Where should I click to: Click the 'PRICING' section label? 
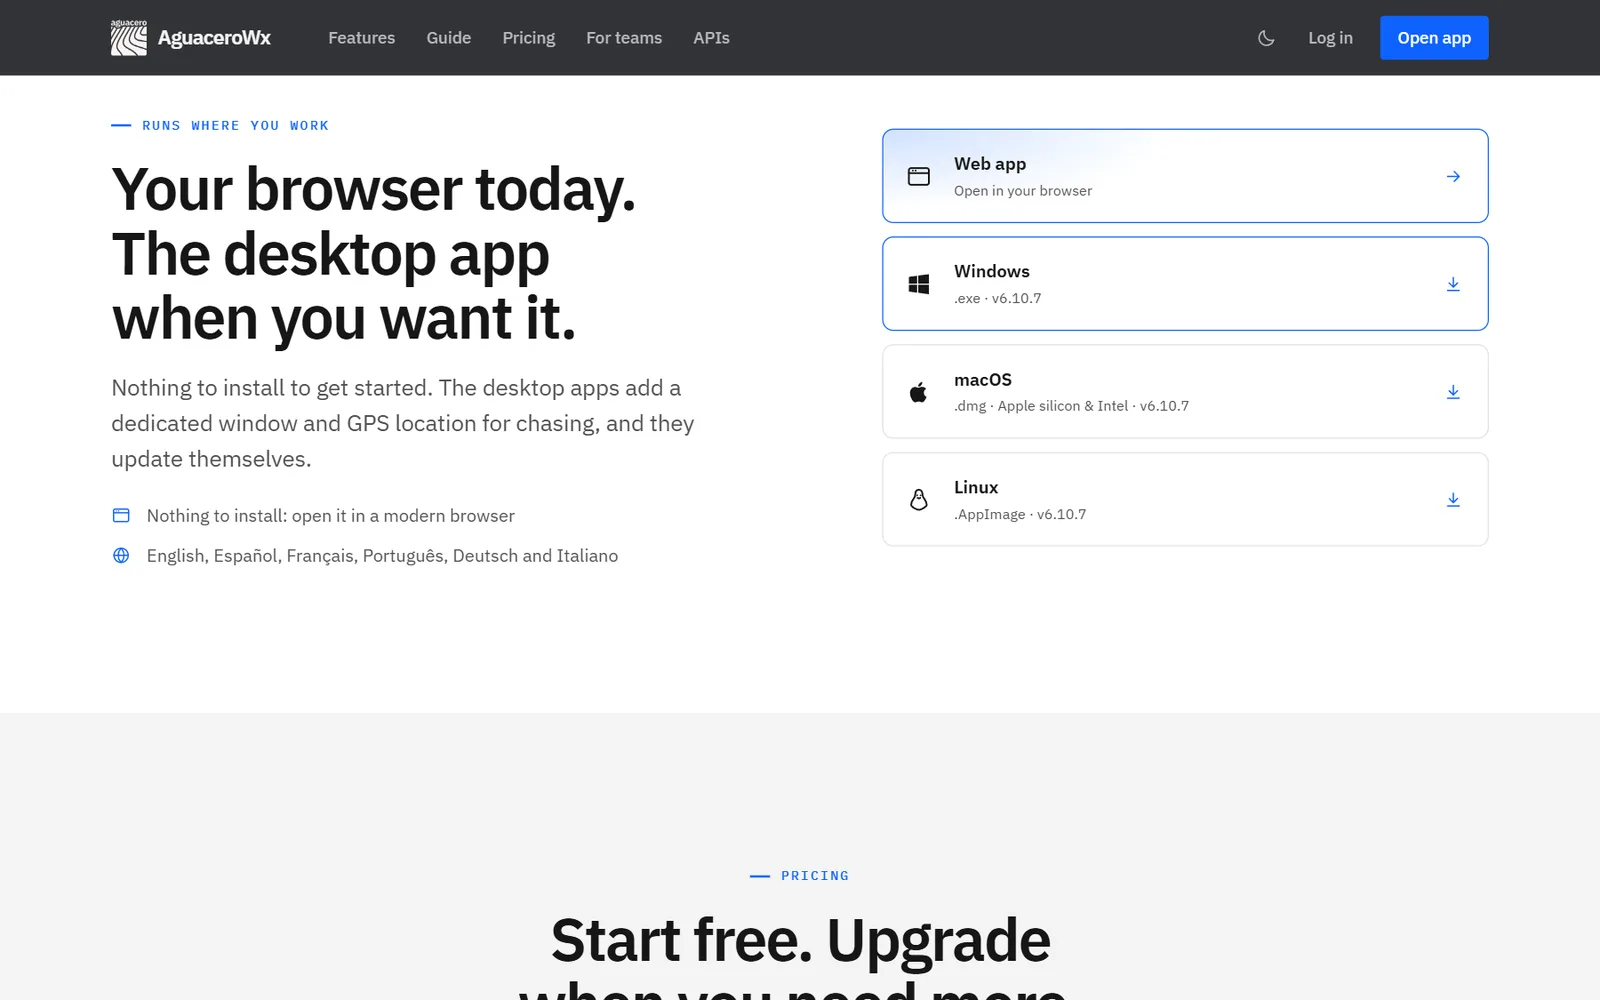click(x=815, y=875)
